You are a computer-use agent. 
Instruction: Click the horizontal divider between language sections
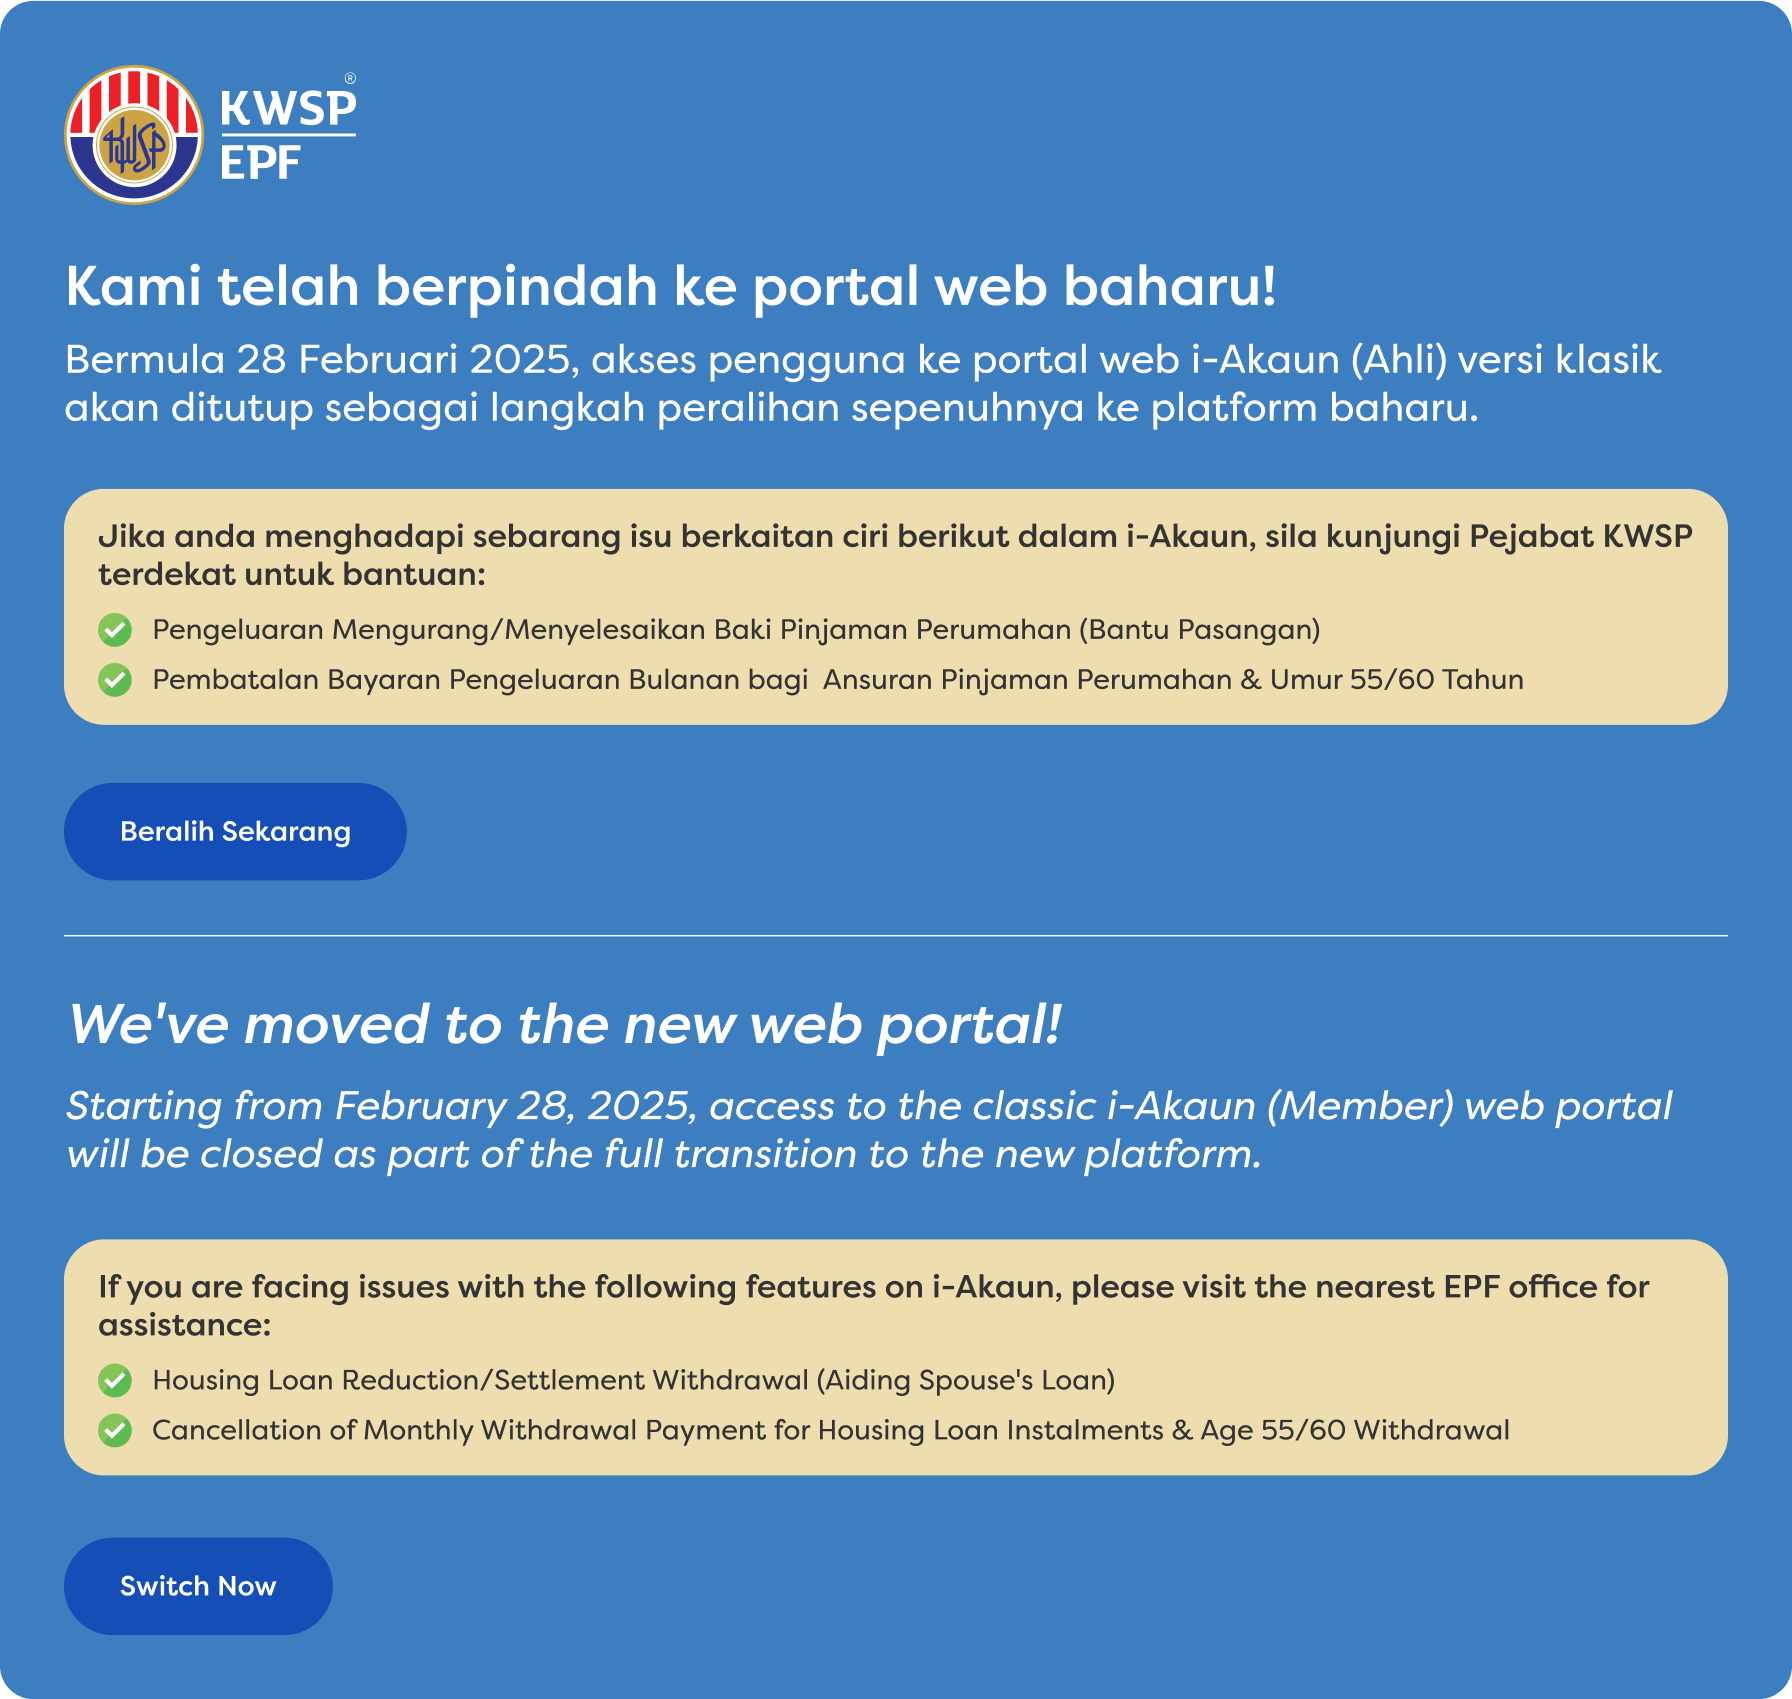click(x=895, y=936)
